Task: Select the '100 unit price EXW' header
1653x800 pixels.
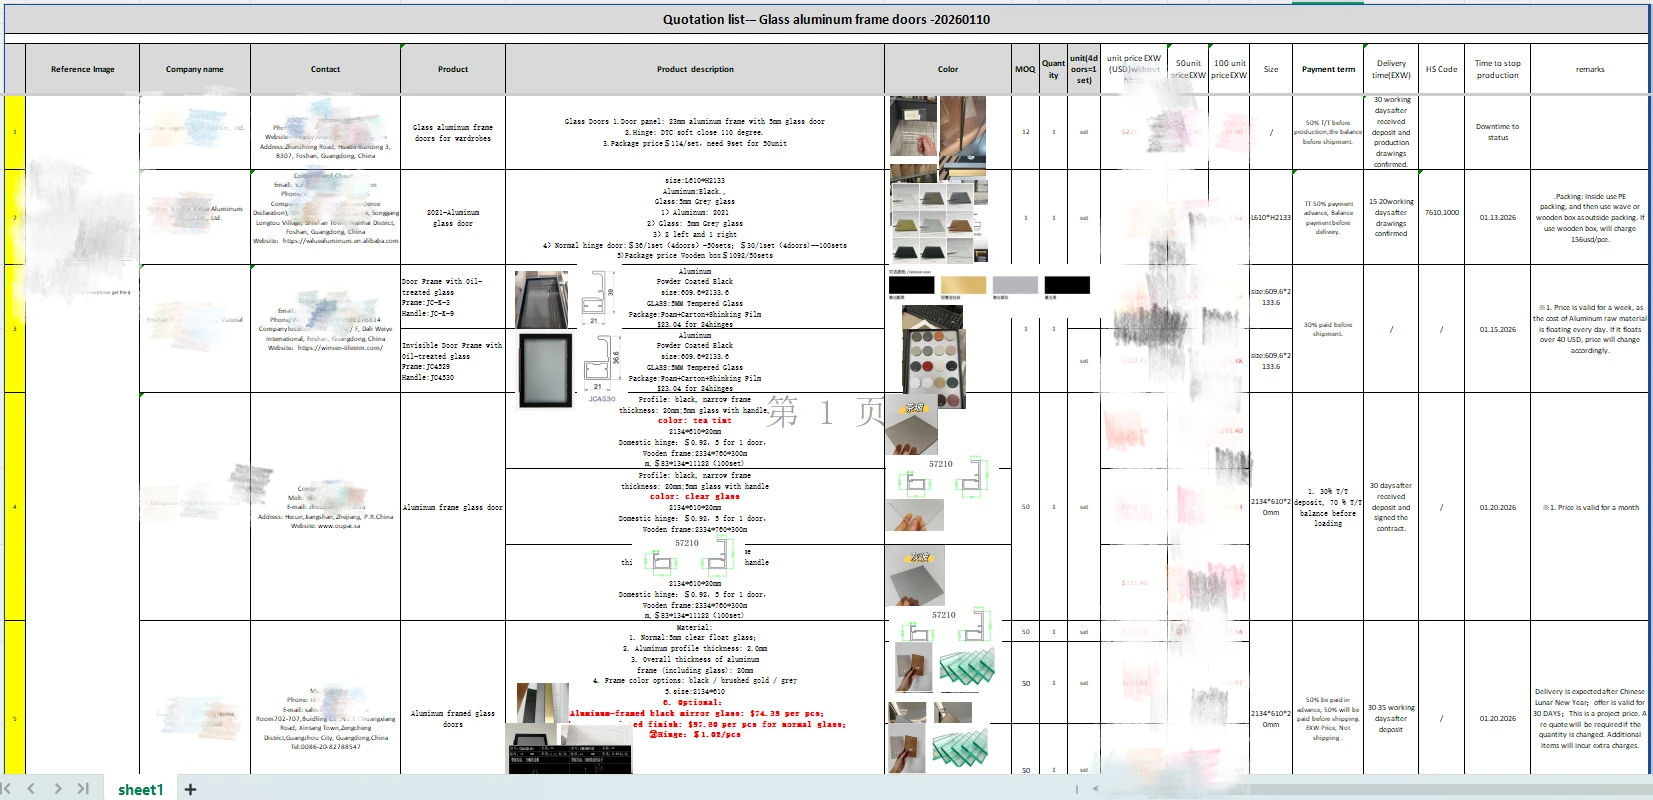Action: pyautogui.click(x=1229, y=69)
